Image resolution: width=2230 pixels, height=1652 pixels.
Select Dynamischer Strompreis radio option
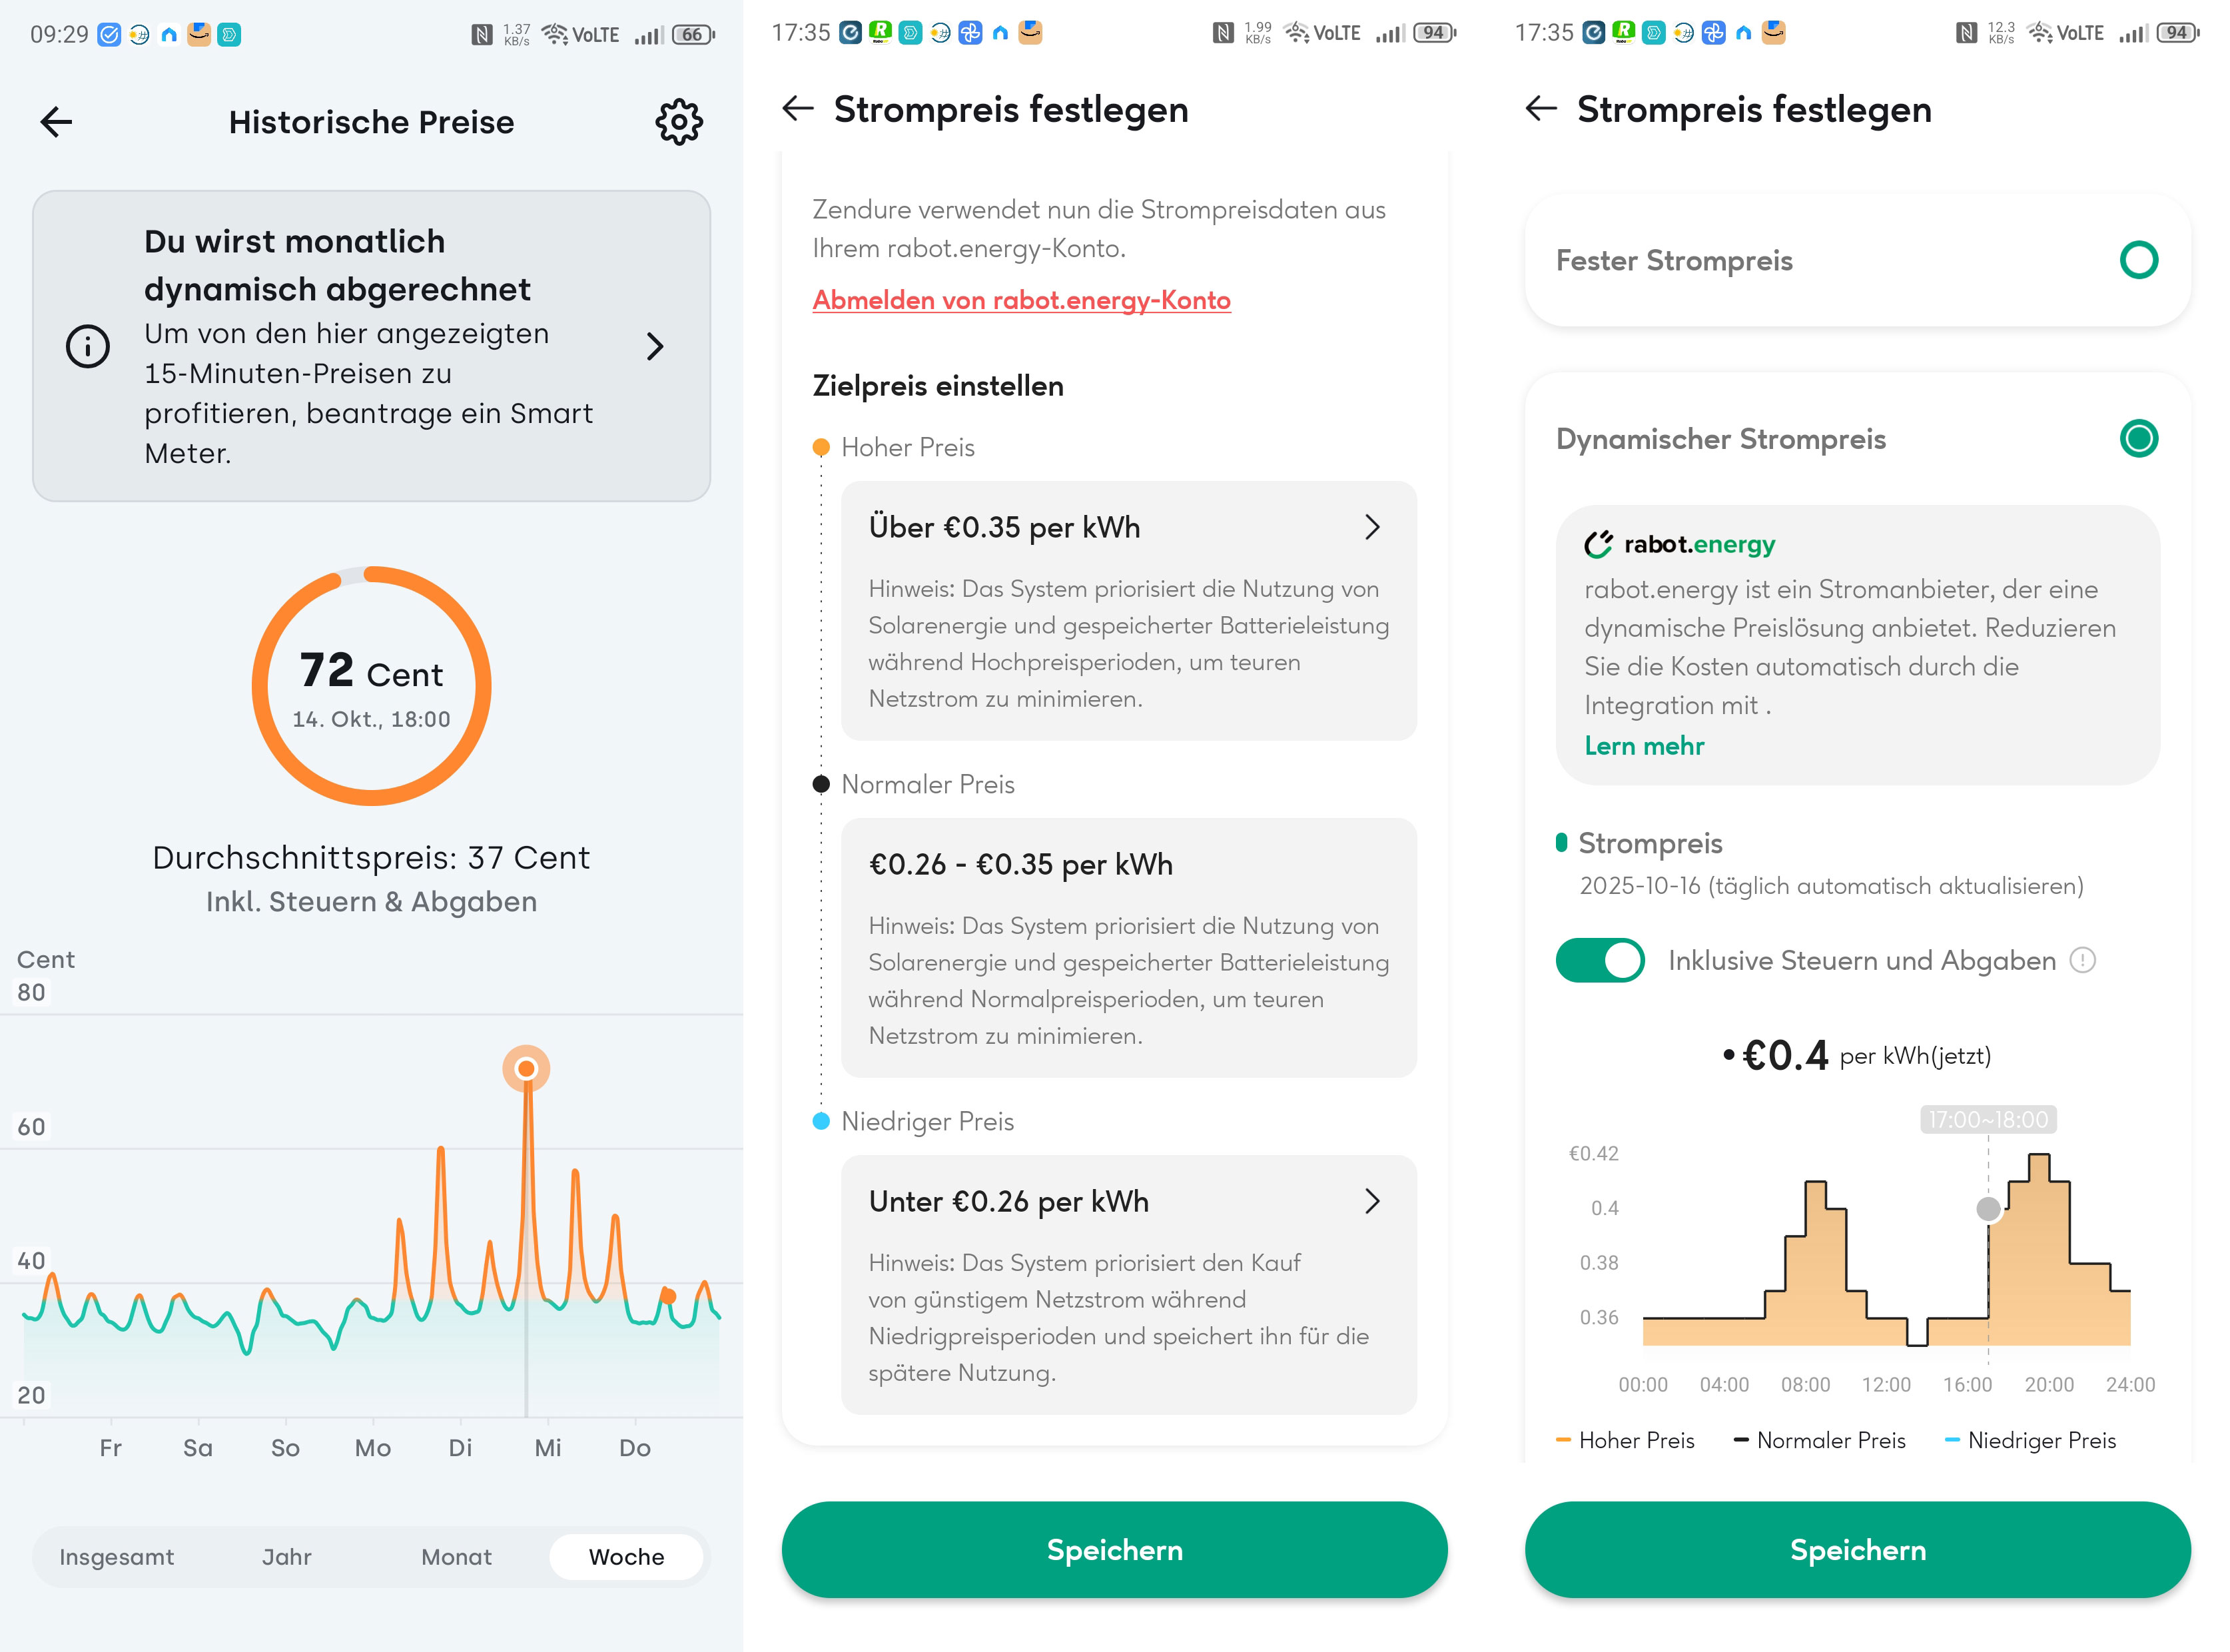2138,438
